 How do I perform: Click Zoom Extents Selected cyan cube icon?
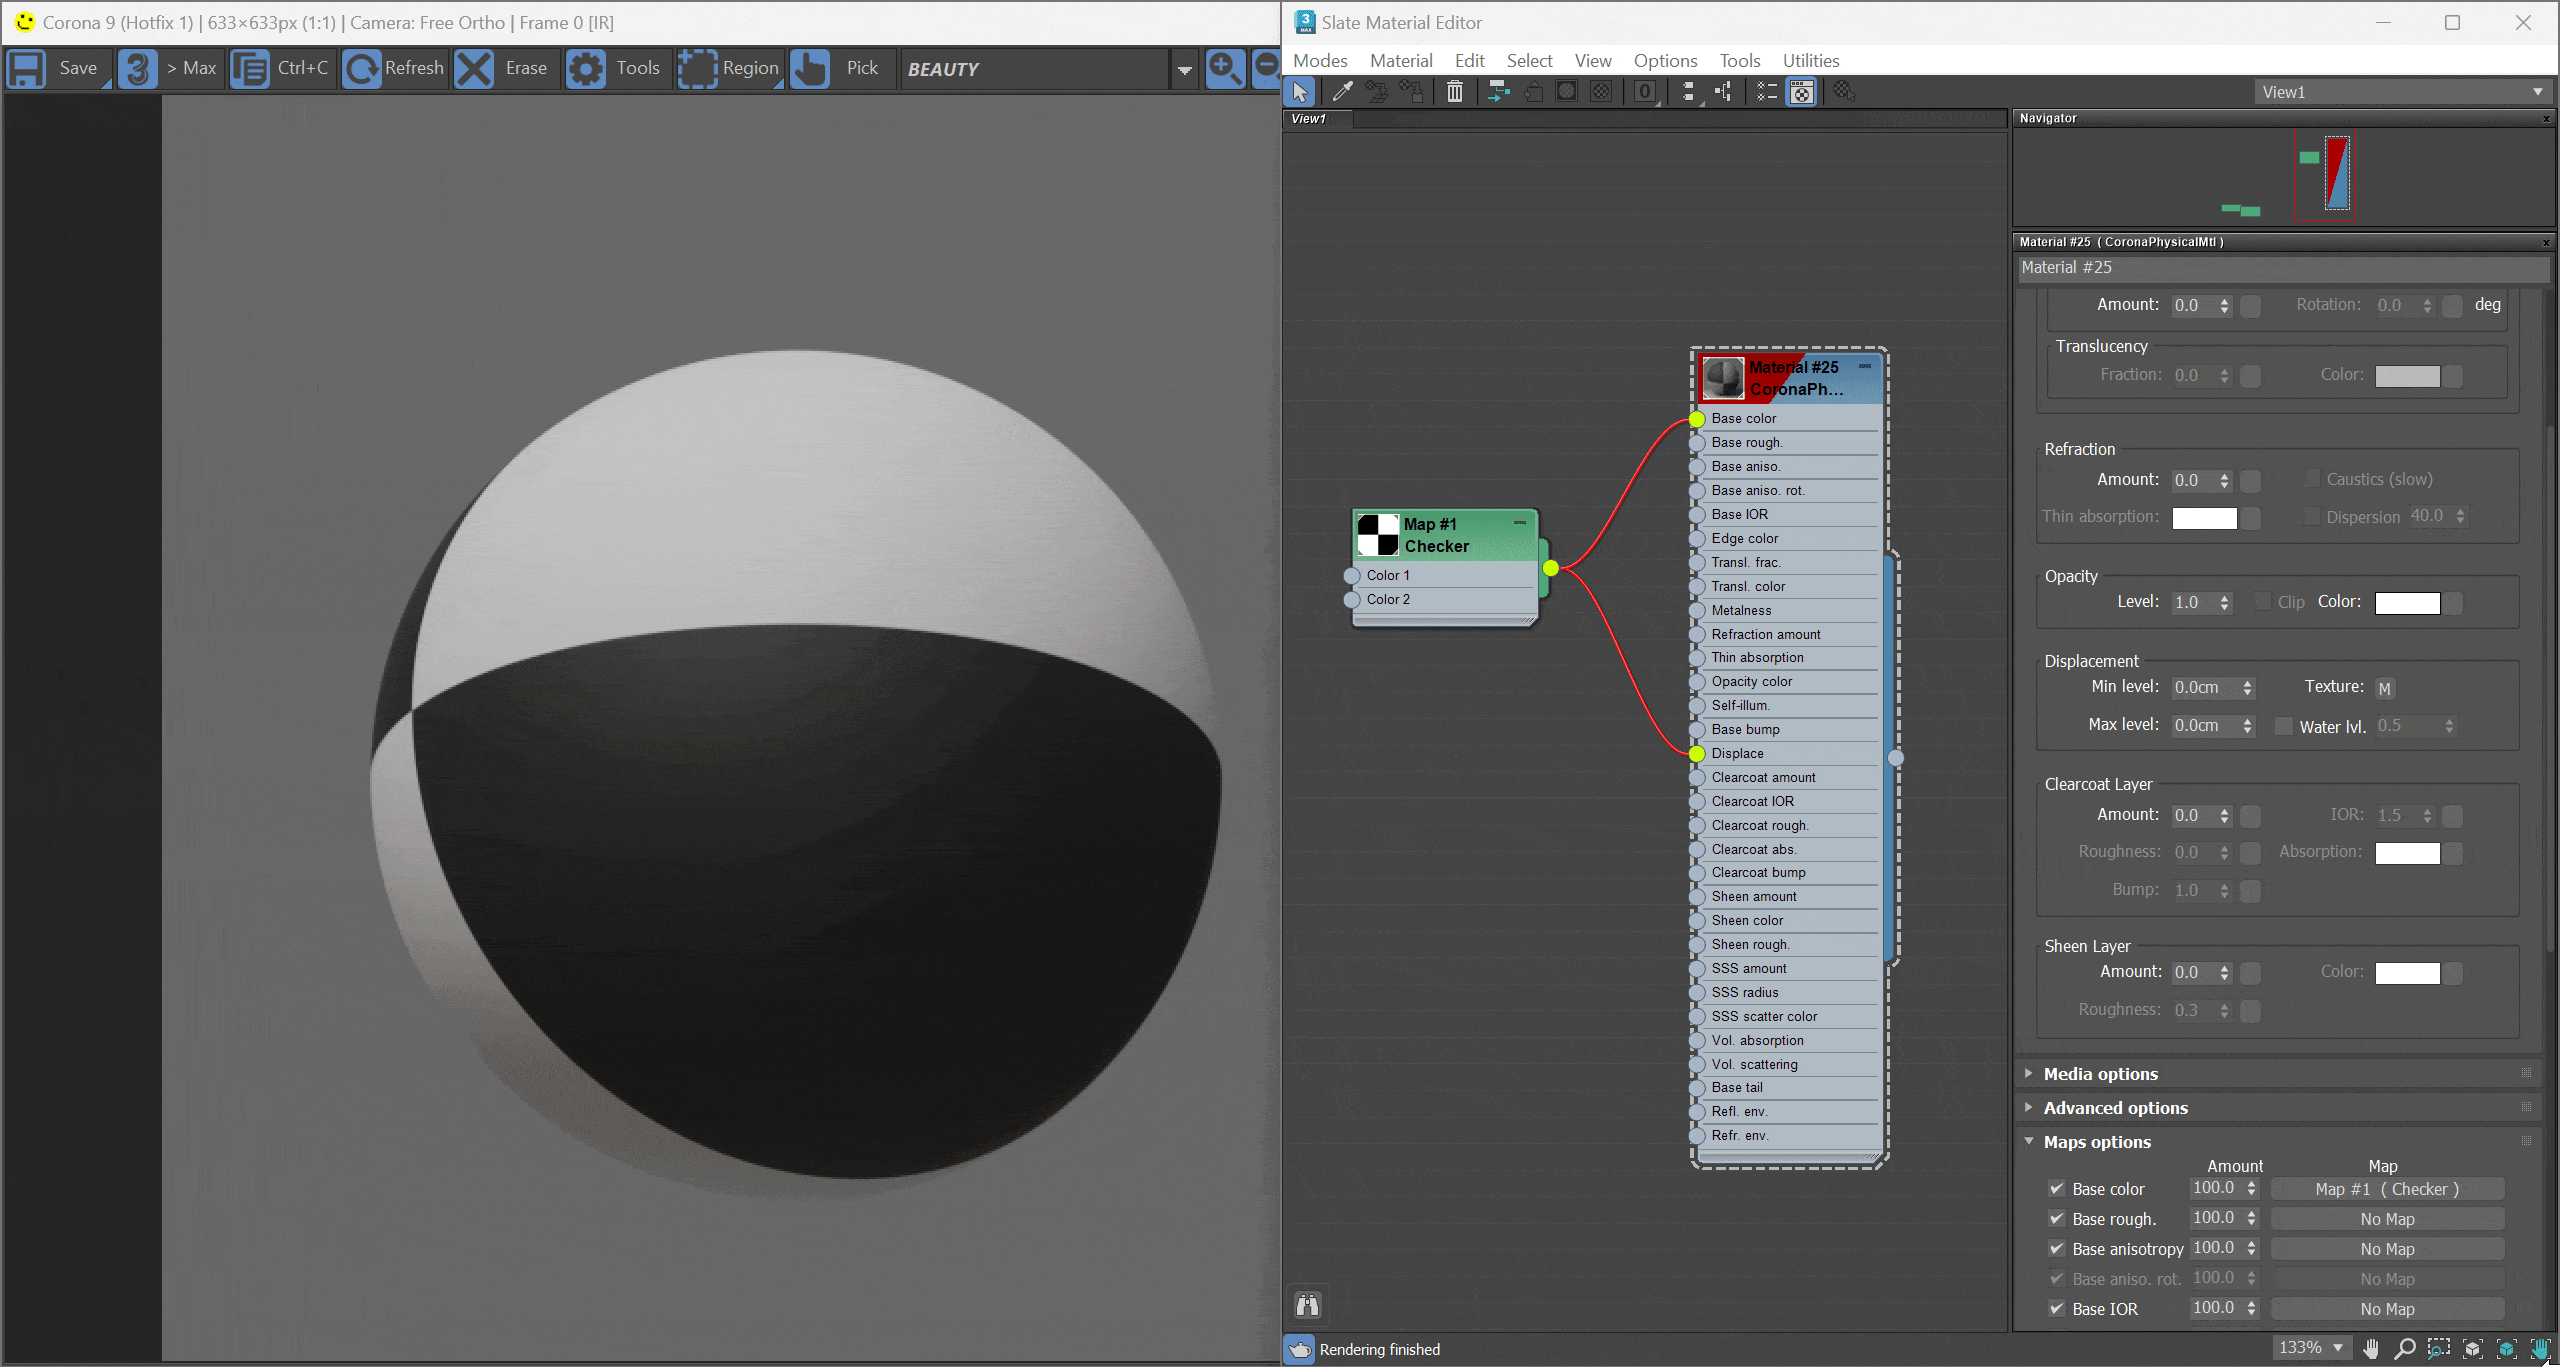[2506, 1349]
